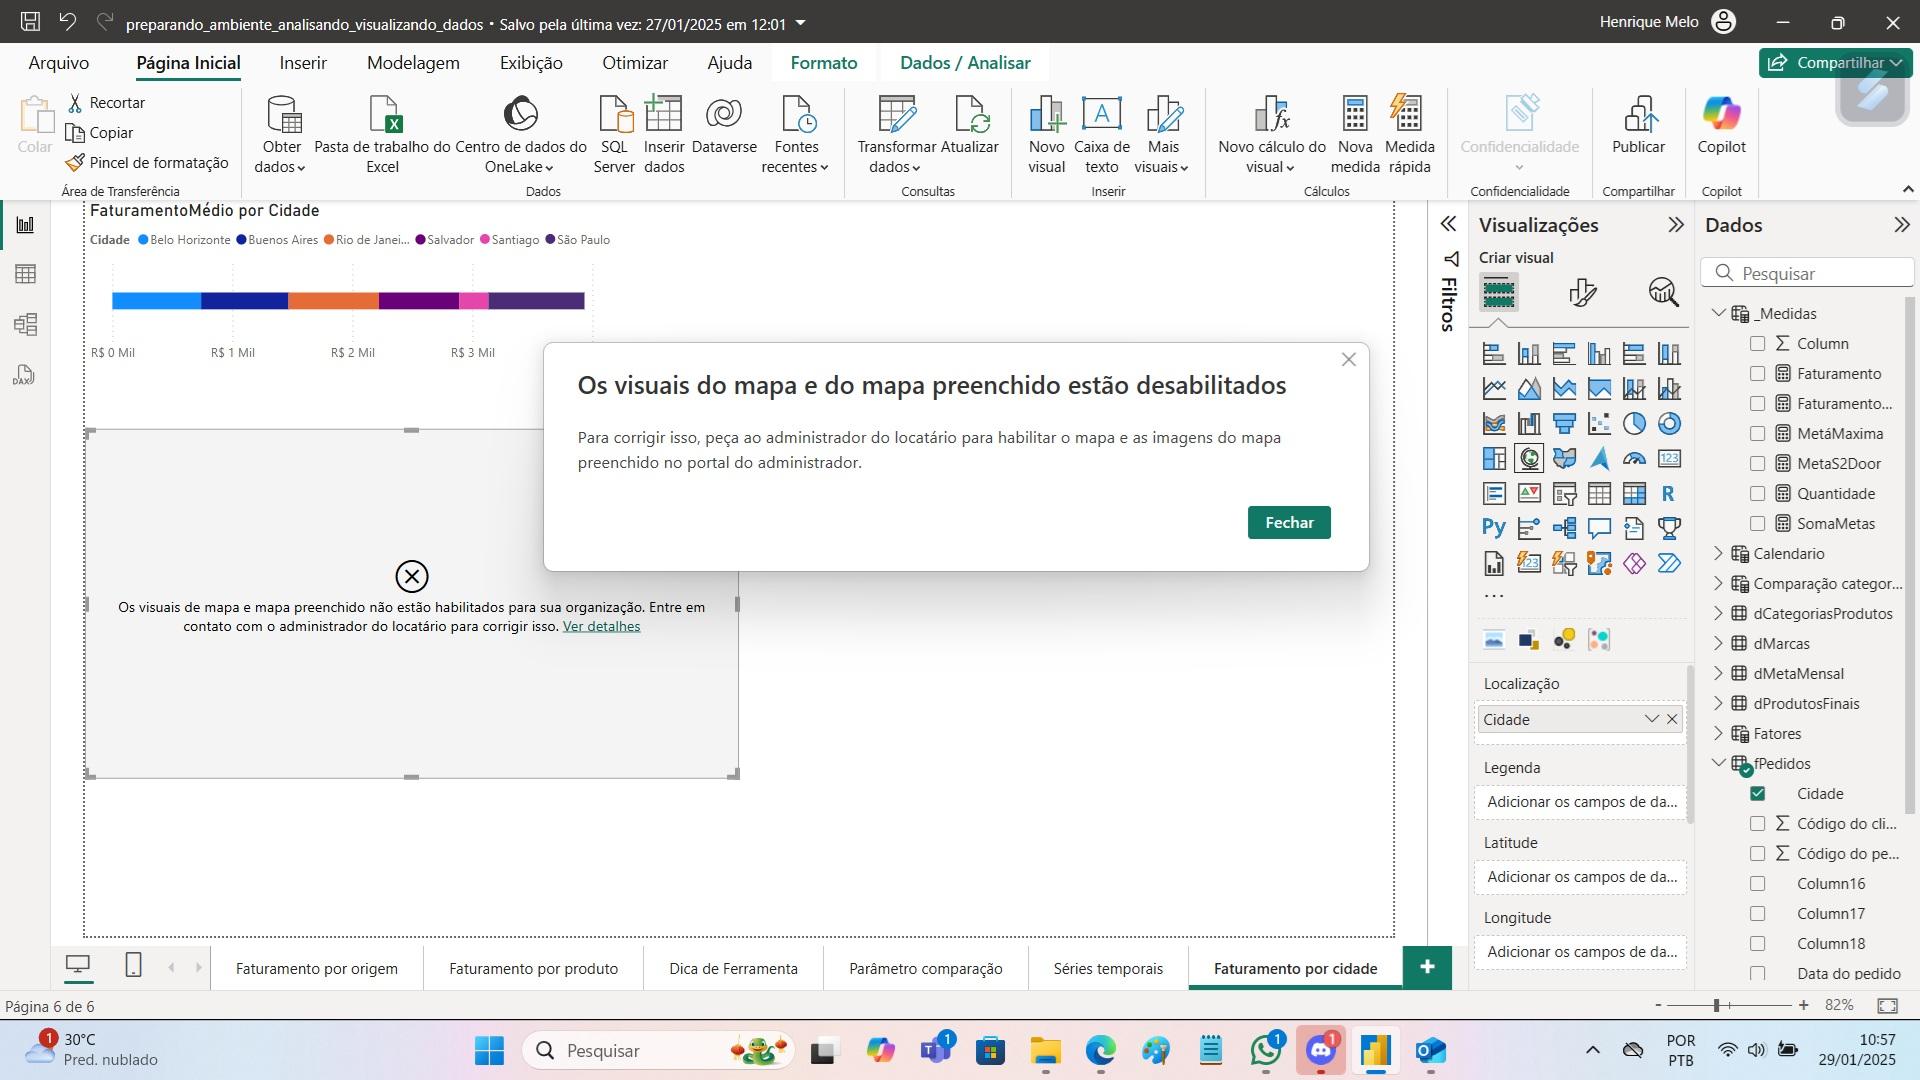Screen dimensions: 1920x1080
Task: Click the Atualizar refresh button
Action: click(970, 126)
